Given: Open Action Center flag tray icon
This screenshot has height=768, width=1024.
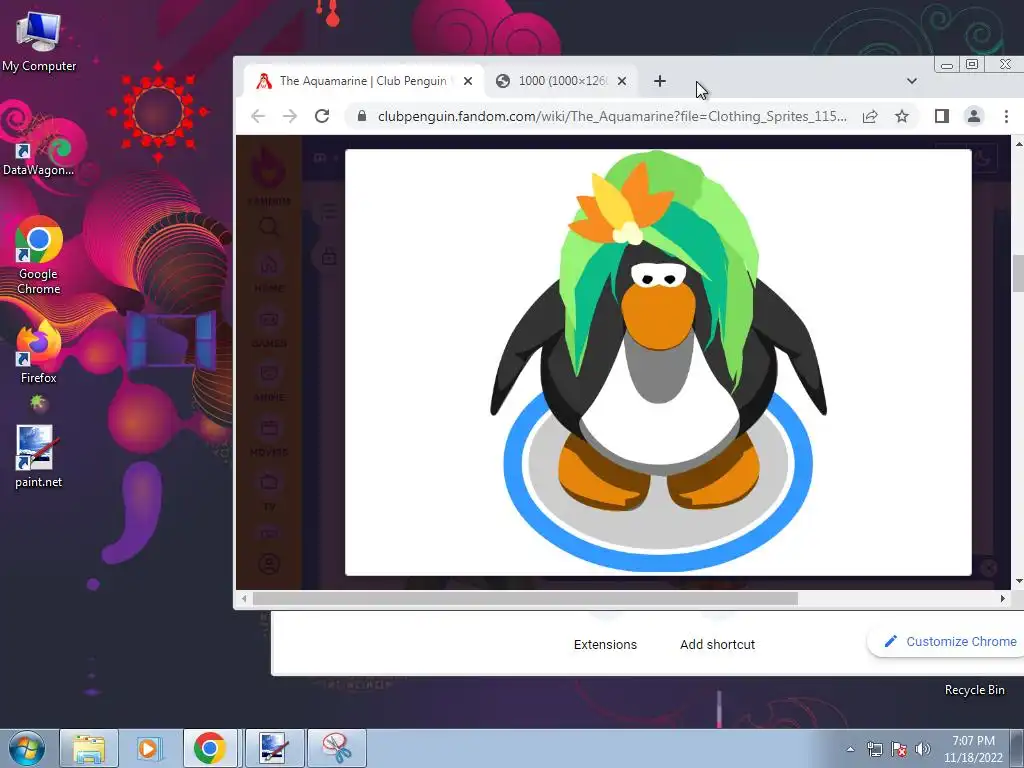Looking at the screenshot, I should tap(899, 749).
